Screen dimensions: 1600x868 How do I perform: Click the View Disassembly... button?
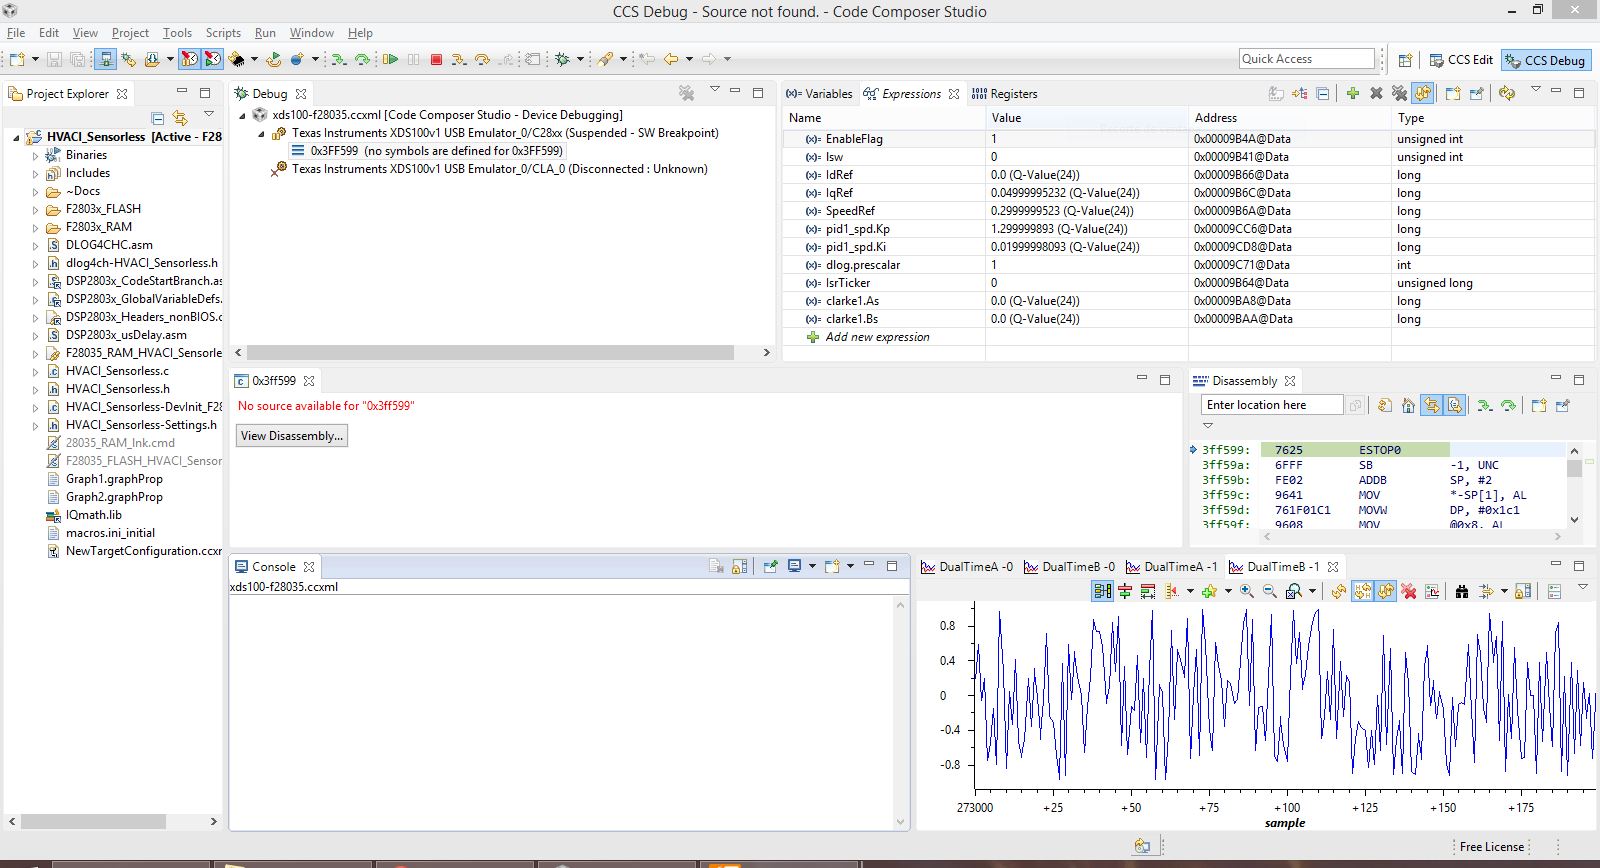tap(292, 436)
